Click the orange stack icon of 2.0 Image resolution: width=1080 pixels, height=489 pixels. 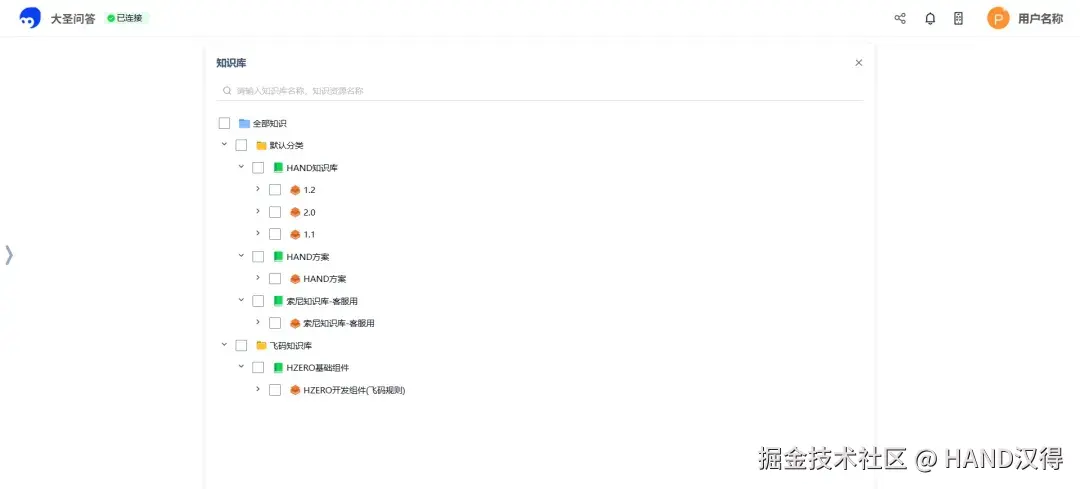[295, 212]
